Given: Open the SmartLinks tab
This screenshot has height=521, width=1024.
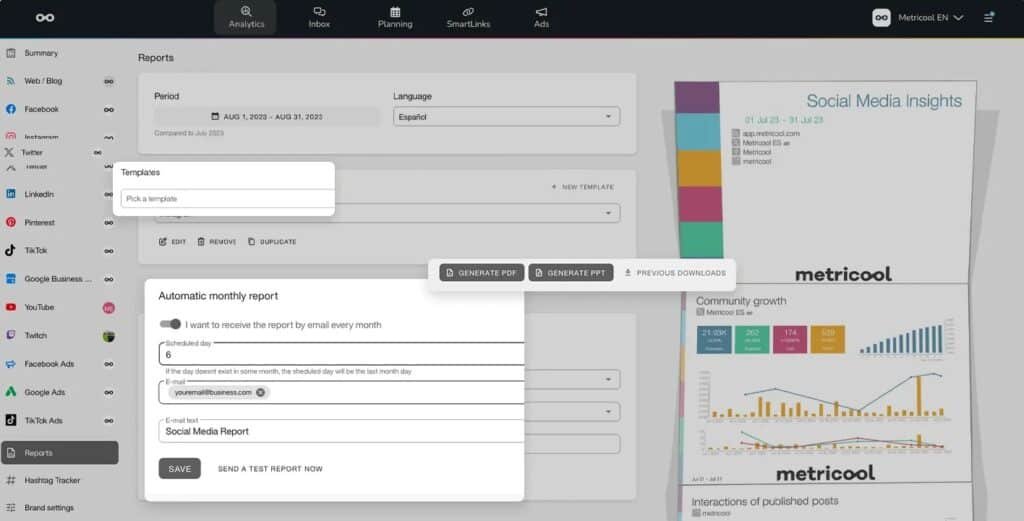Looking at the screenshot, I should 468,17.
